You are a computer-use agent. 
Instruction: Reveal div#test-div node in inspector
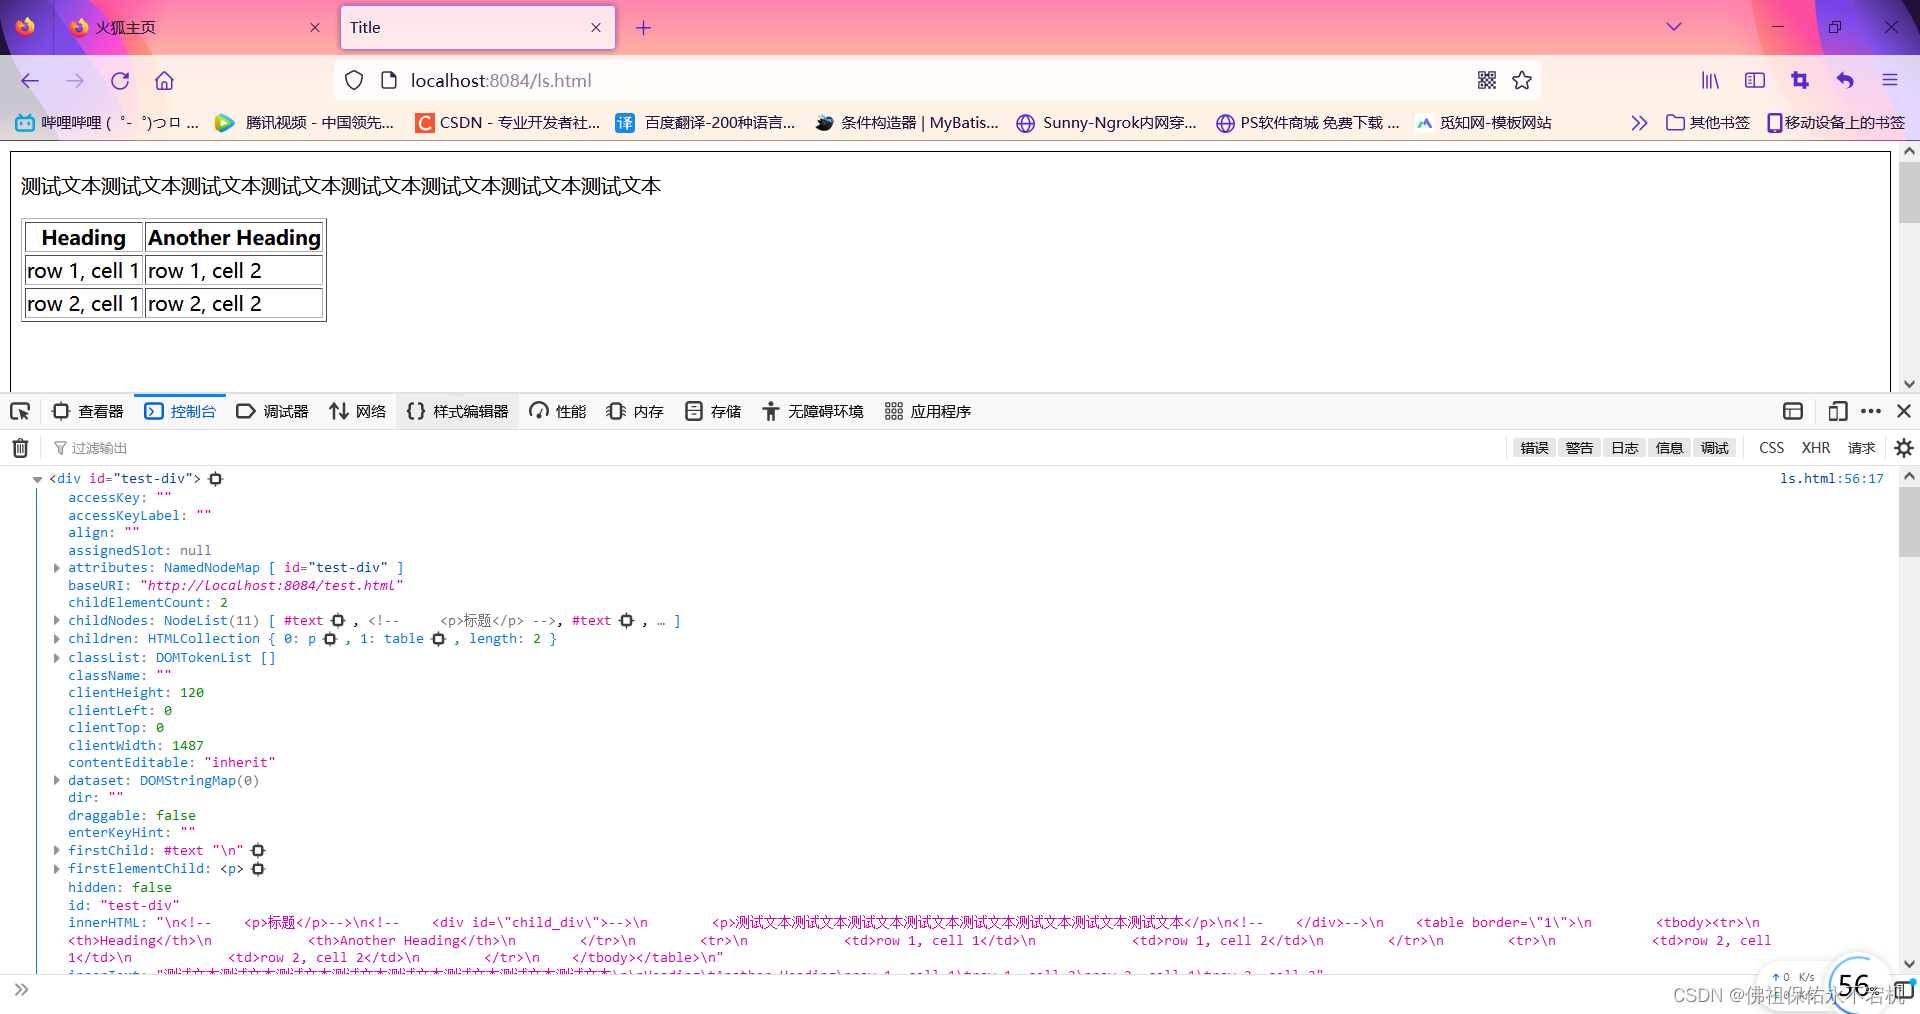click(215, 479)
